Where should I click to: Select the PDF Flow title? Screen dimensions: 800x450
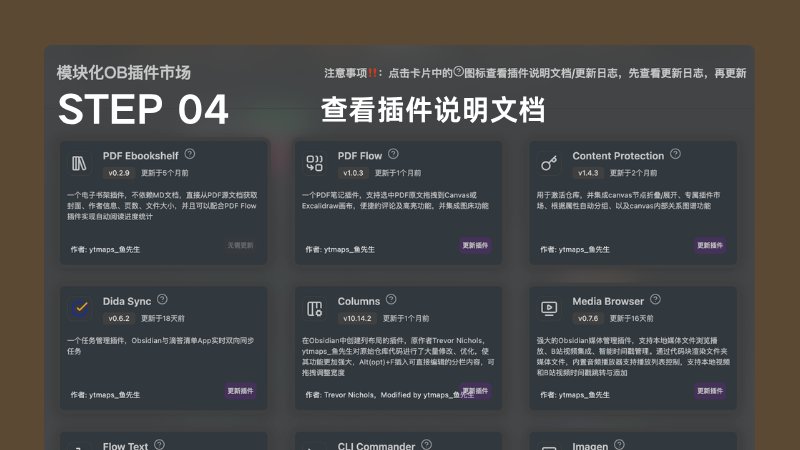coord(360,156)
